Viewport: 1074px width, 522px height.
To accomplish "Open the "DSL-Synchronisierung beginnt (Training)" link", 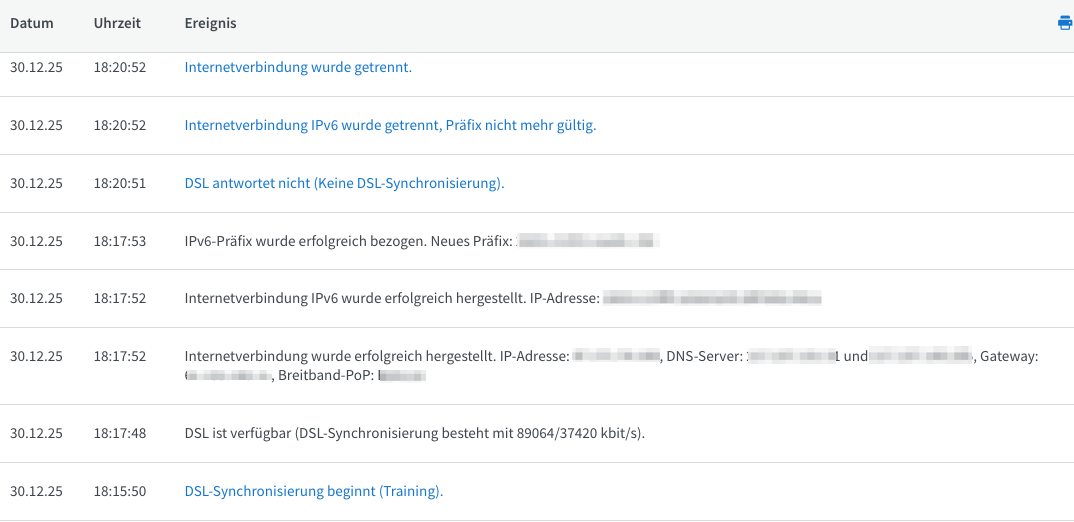I will coord(313,492).
